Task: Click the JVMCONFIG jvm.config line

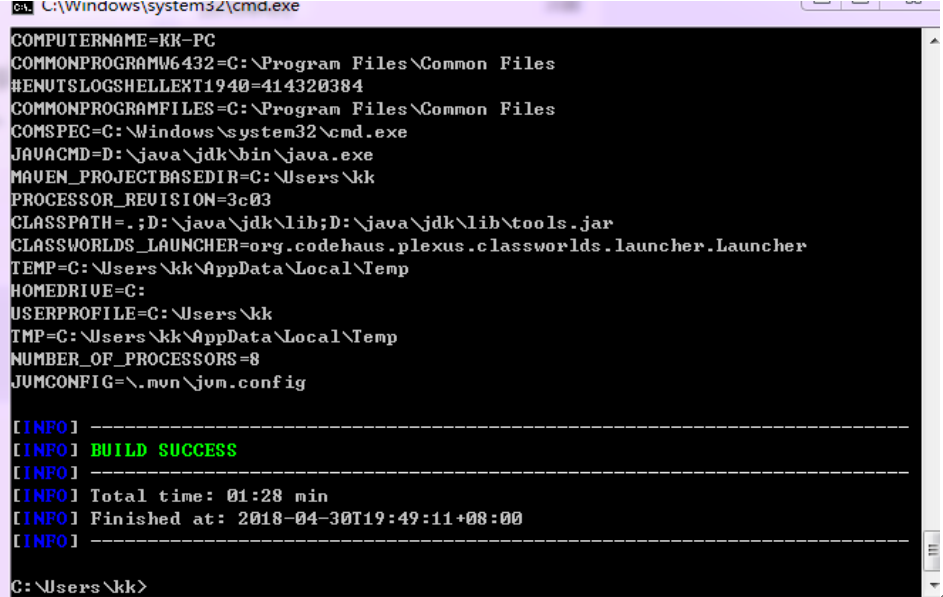Action: 158,382
